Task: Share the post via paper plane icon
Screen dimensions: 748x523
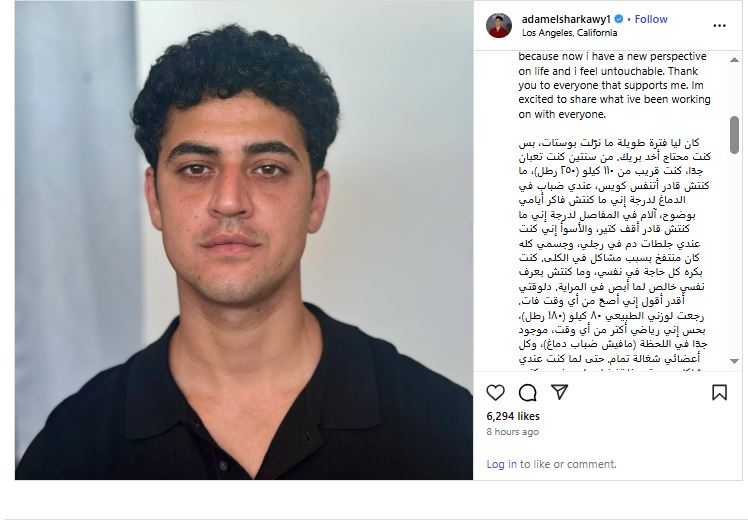Action: click(x=559, y=392)
